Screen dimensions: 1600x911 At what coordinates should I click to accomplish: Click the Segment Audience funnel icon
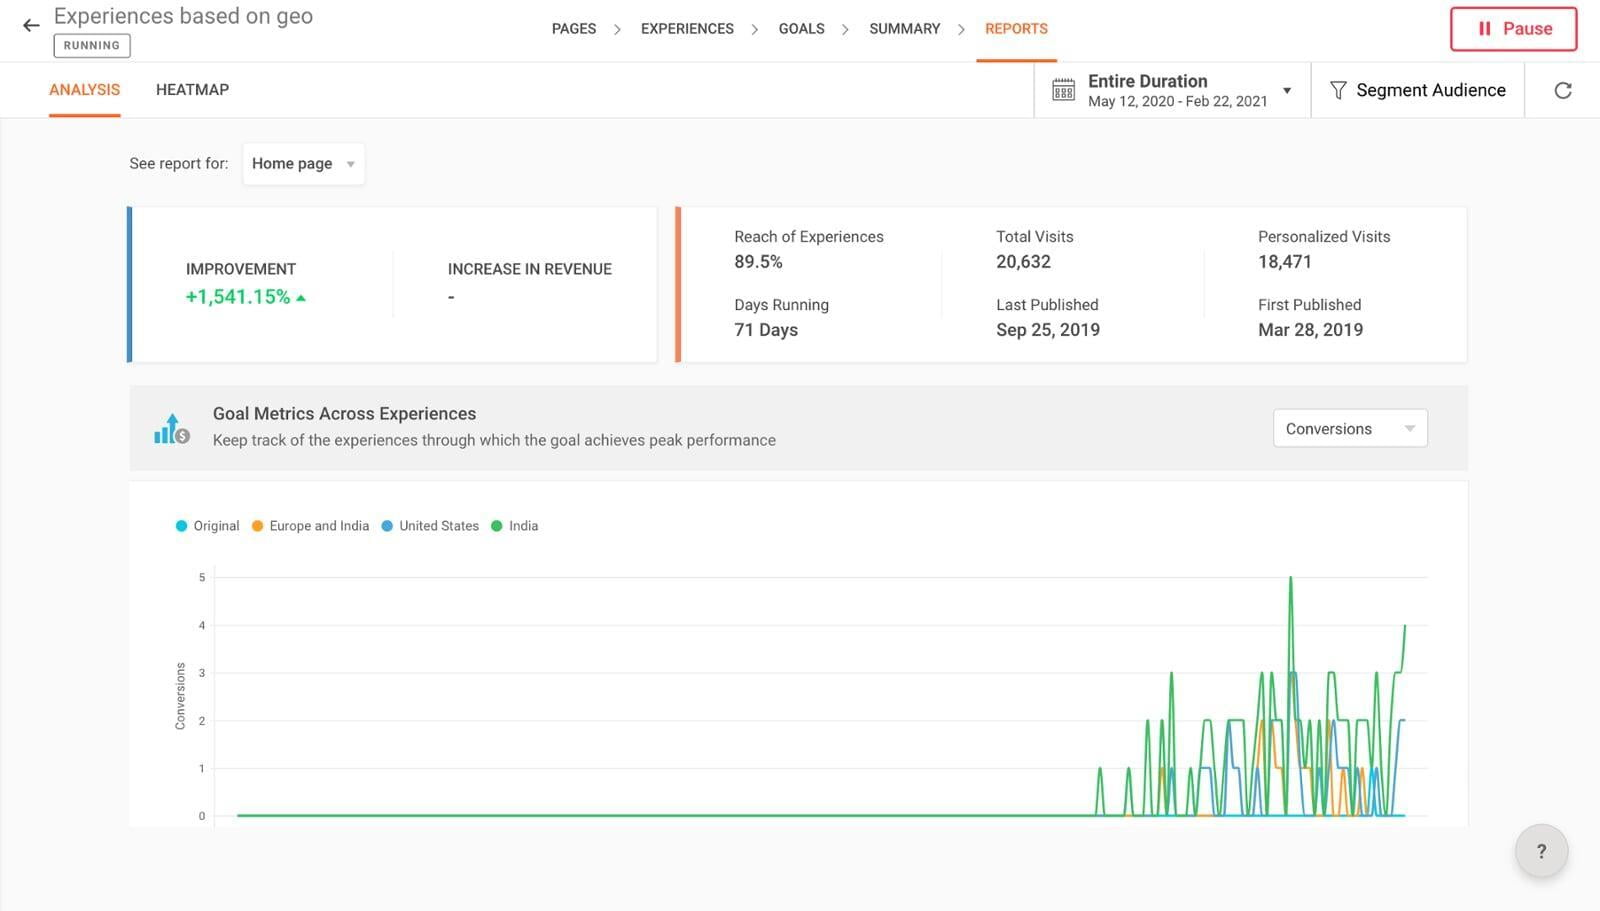1337,90
